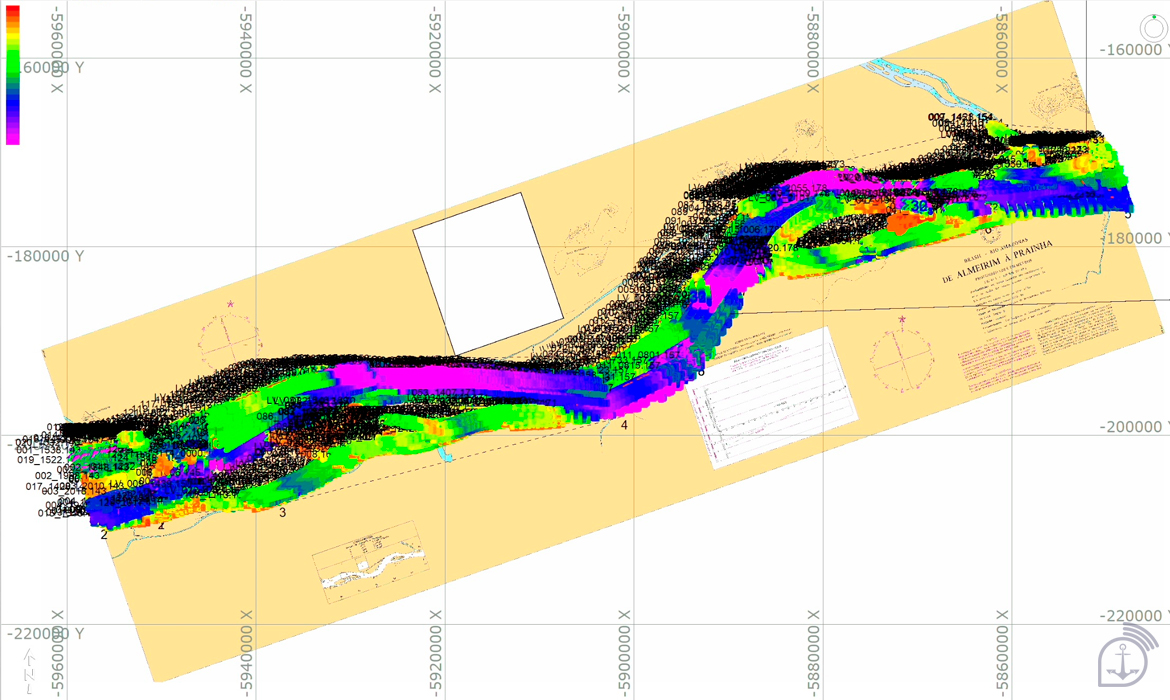
Task: Click the green dot on rotation ring
Action: [1154, 16]
